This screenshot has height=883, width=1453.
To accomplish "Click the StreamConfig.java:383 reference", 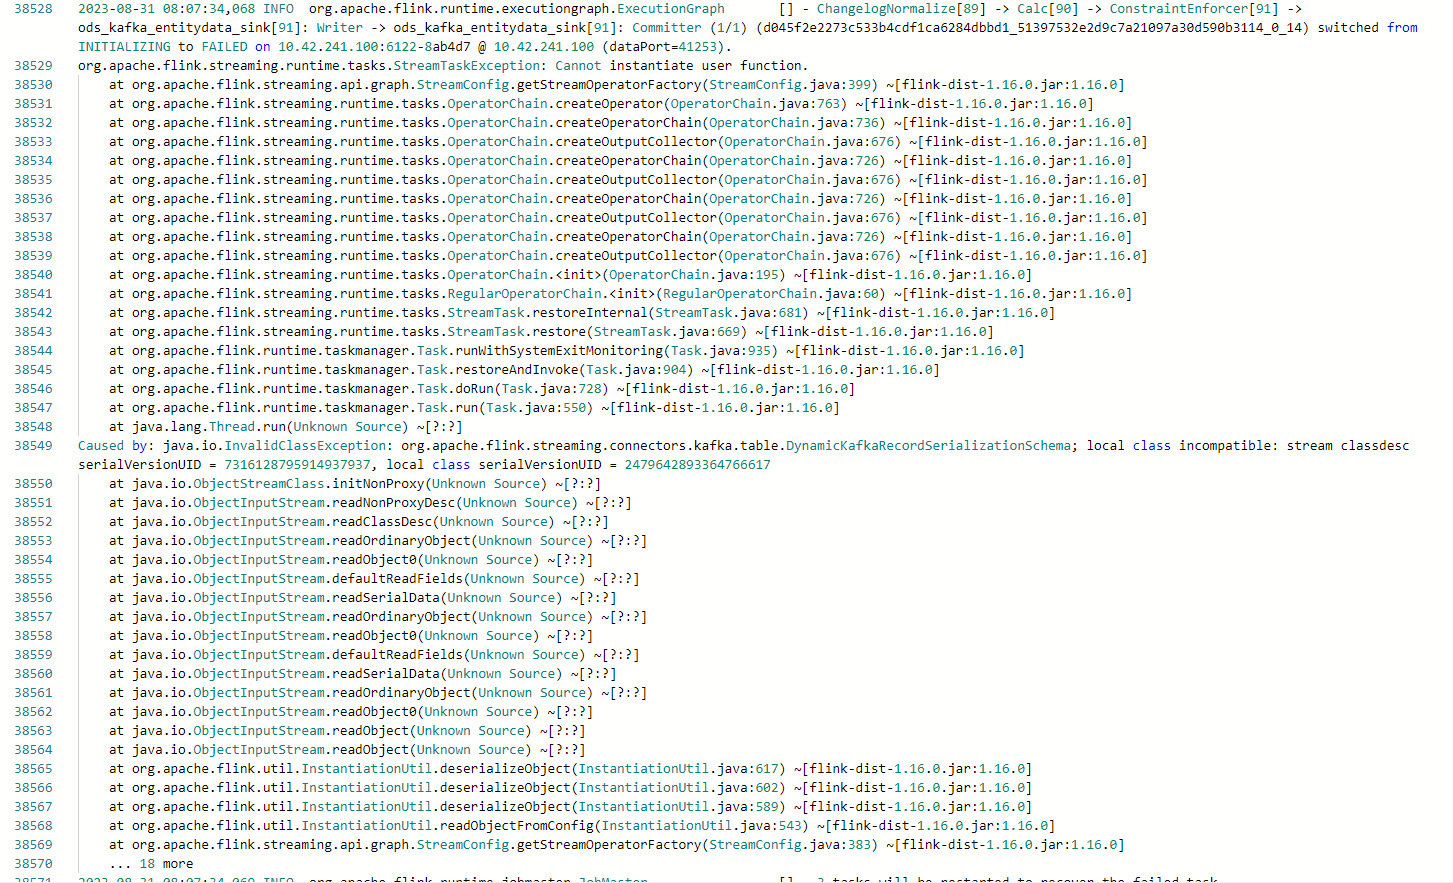I will (x=790, y=845).
